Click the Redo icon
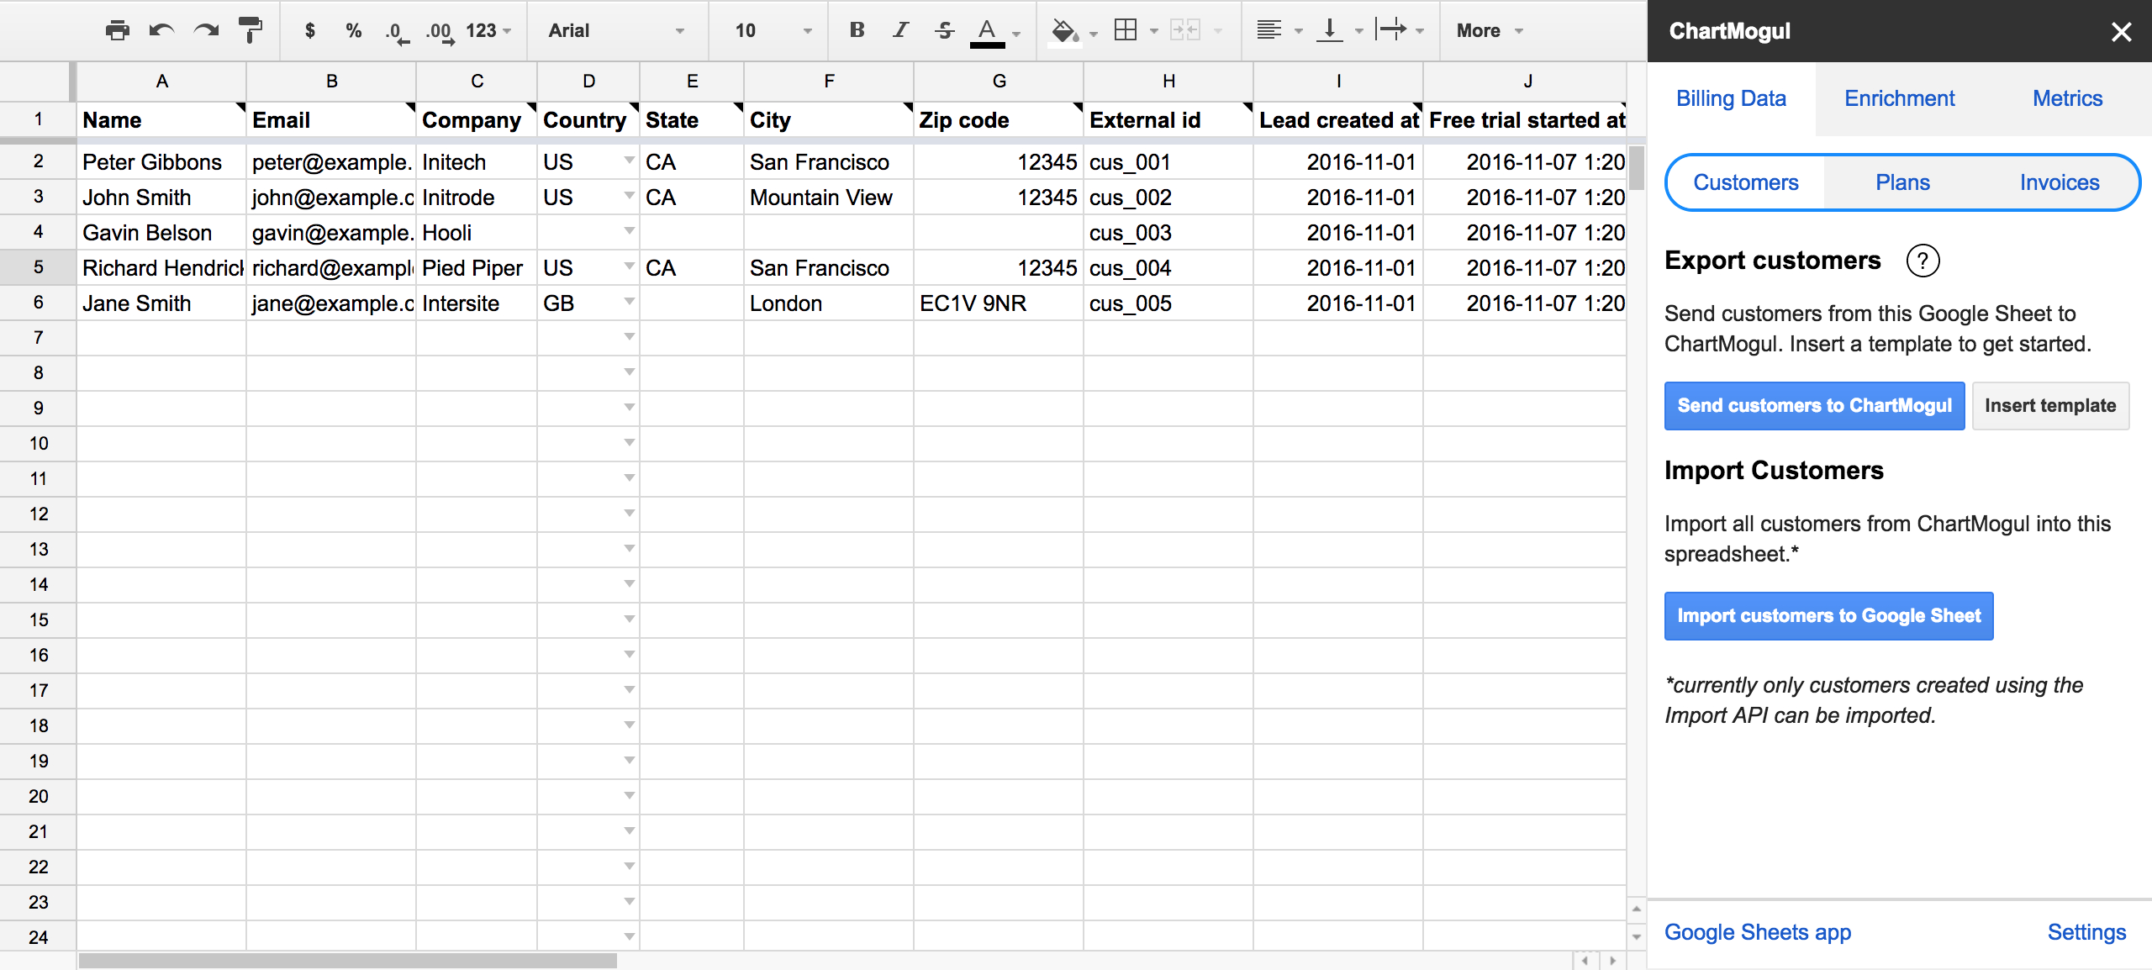Viewport: 2152px width, 970px height. point(205,30)
